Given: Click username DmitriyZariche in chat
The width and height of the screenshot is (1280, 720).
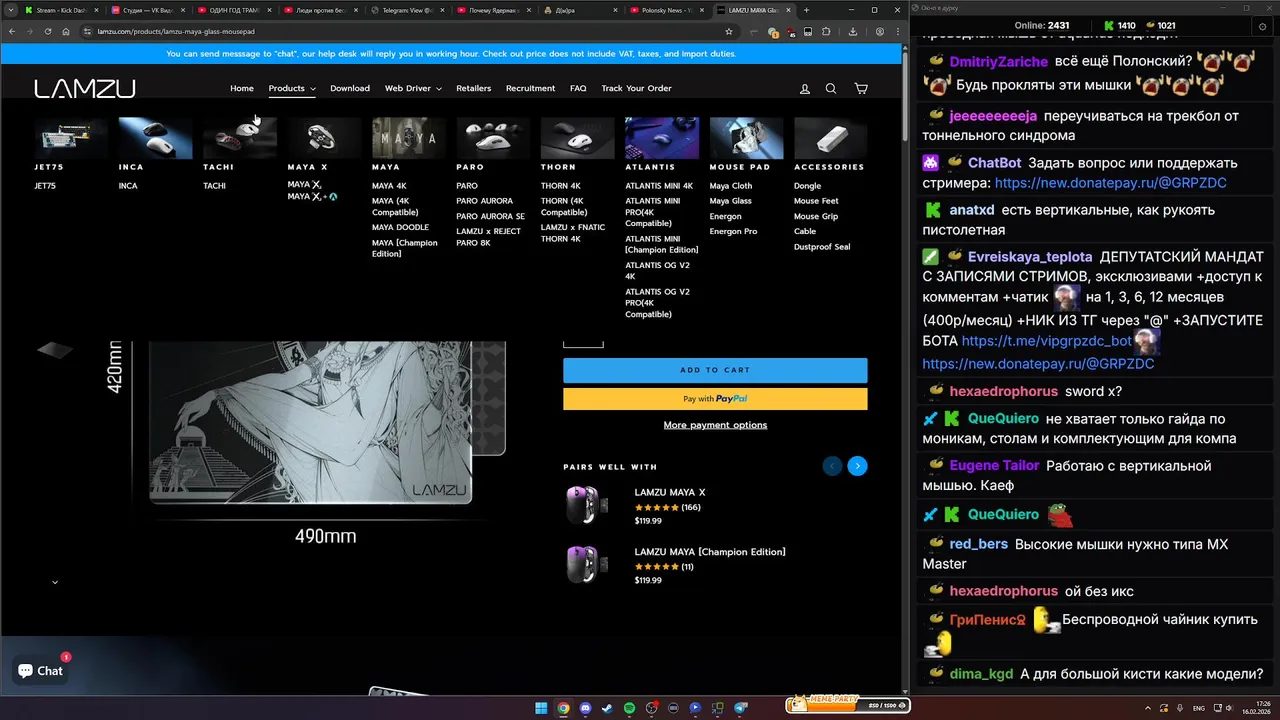Looking at the screenshot, I should tap(999, 62).
